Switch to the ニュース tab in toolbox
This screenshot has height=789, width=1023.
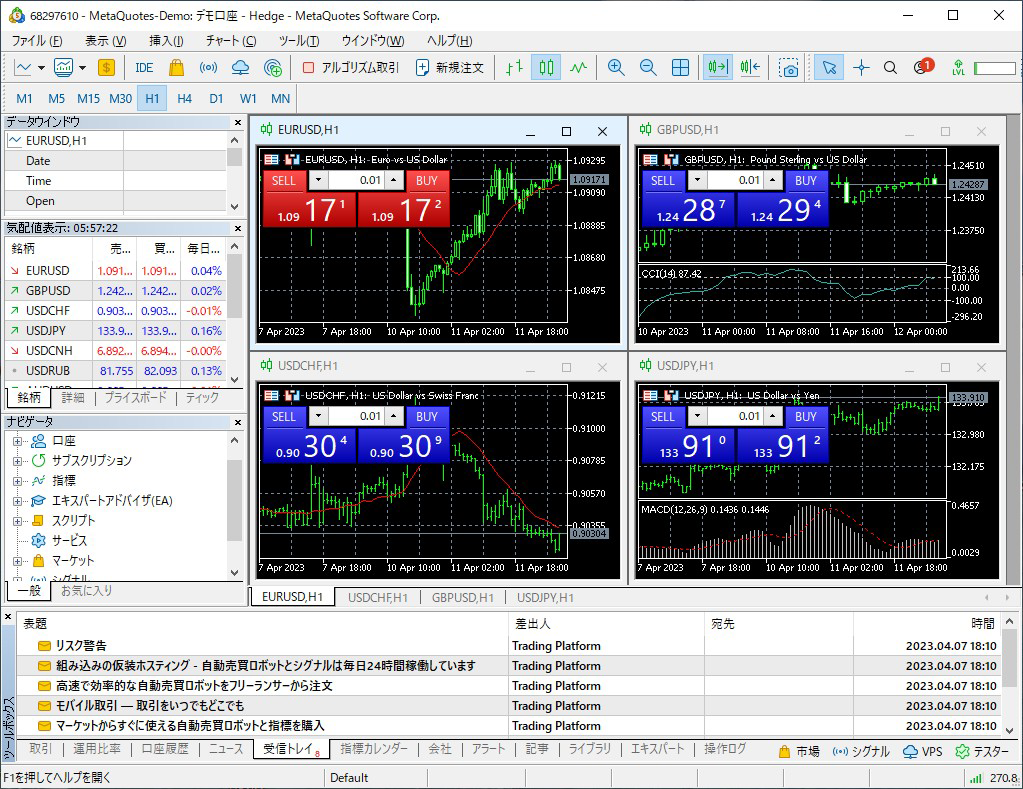(x=225, y=749)
